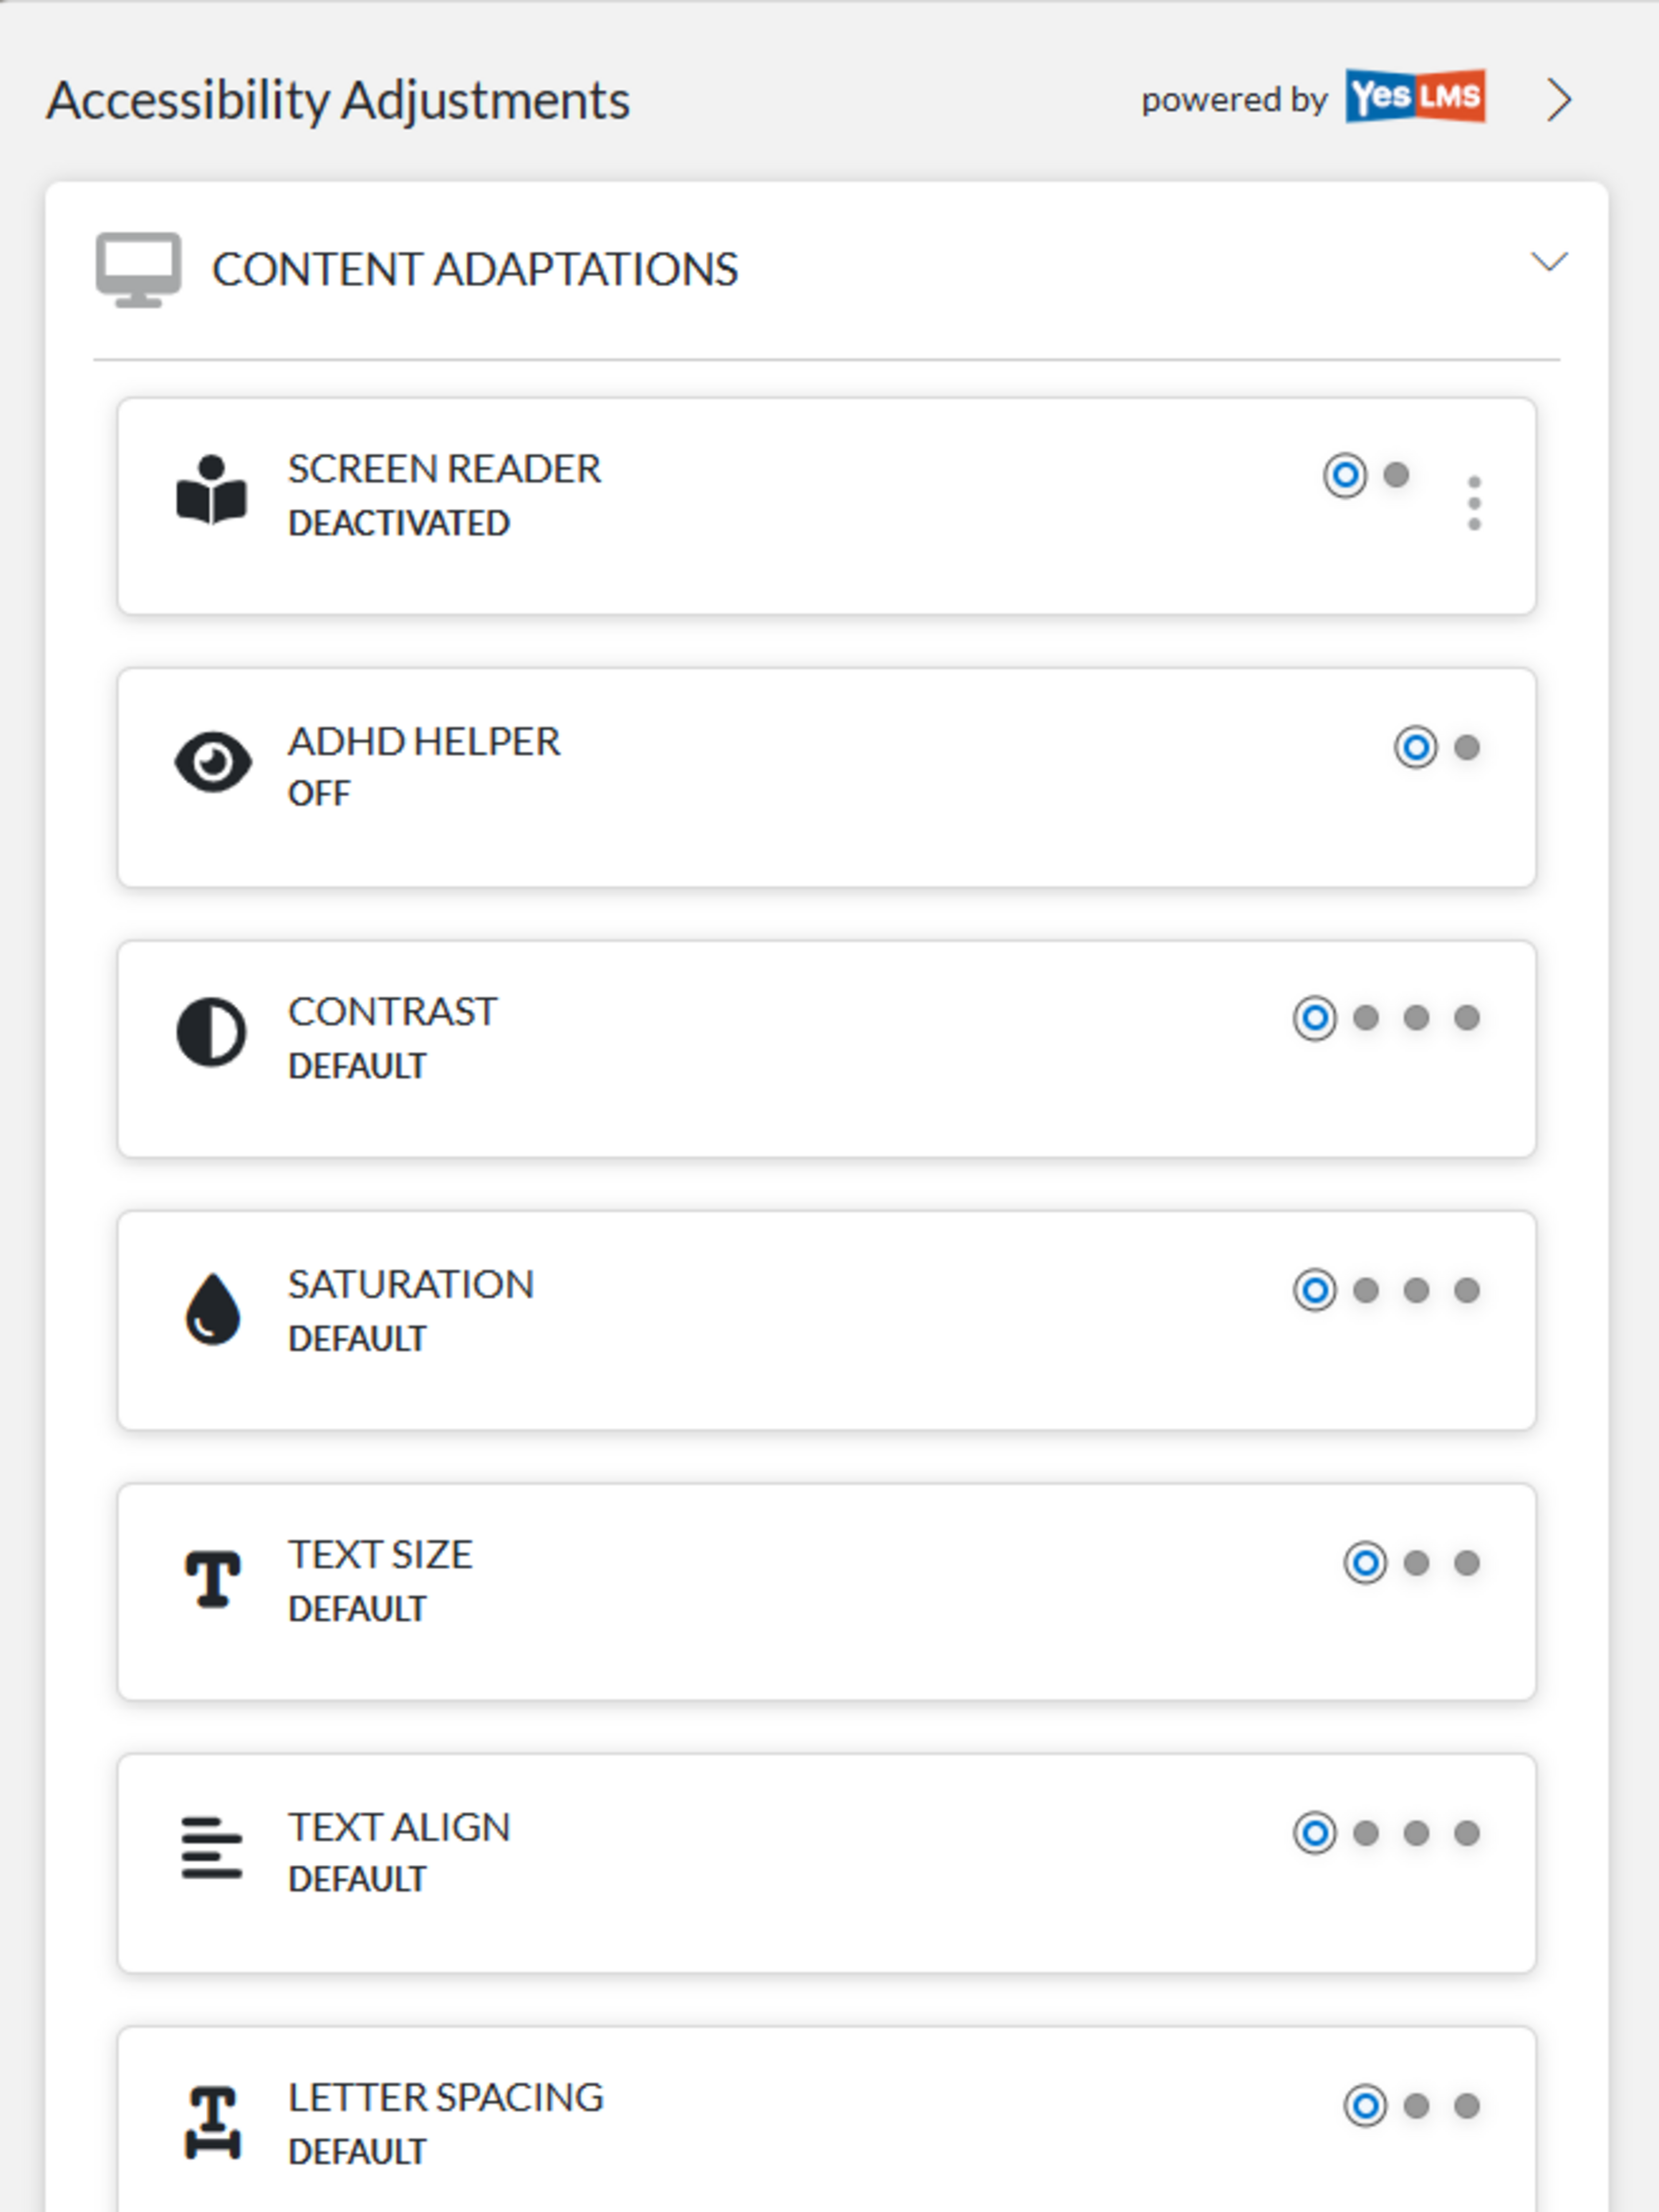The image size is (1659, 2212).
Task: Collapse the Content Adaptations section
Action: pyautogui.click(x=1551, y=263)
